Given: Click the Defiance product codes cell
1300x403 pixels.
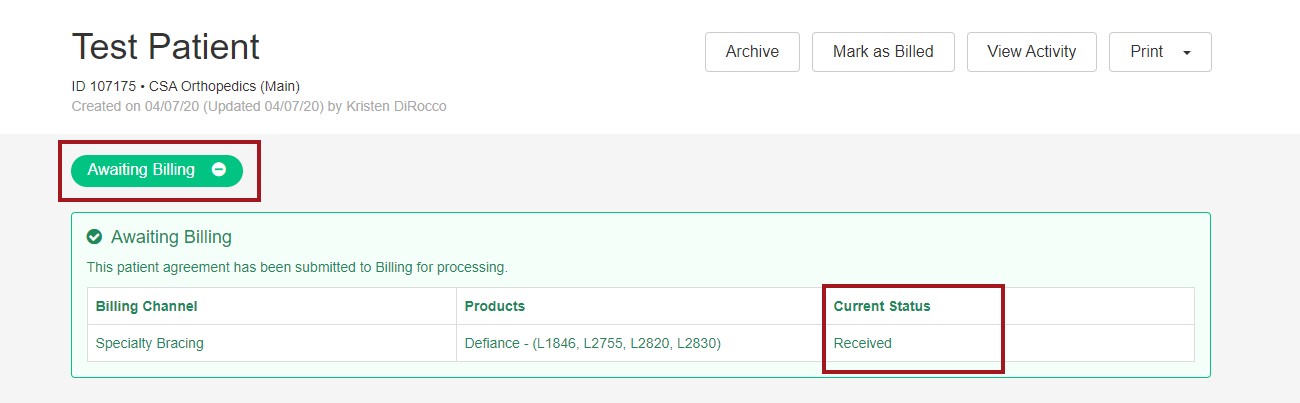Looking at the screenshot, I should coord(593,343).
